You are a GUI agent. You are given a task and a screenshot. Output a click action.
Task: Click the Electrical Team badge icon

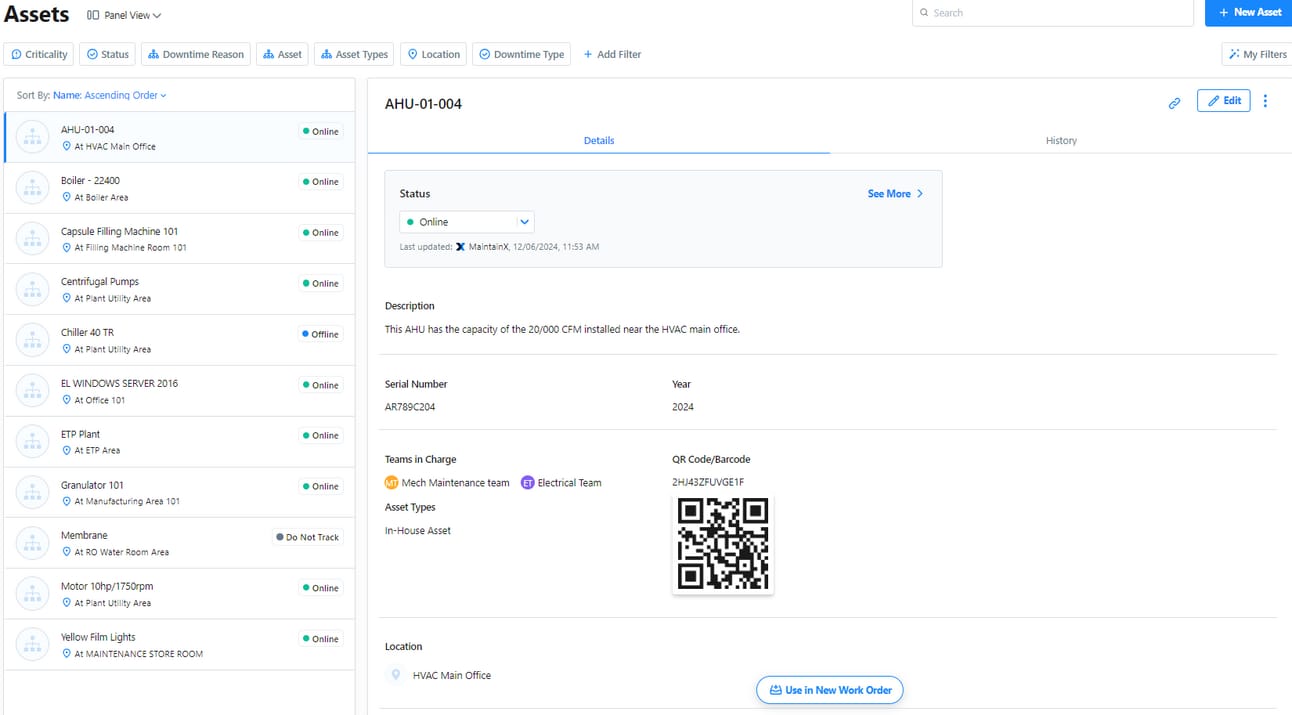528,483
